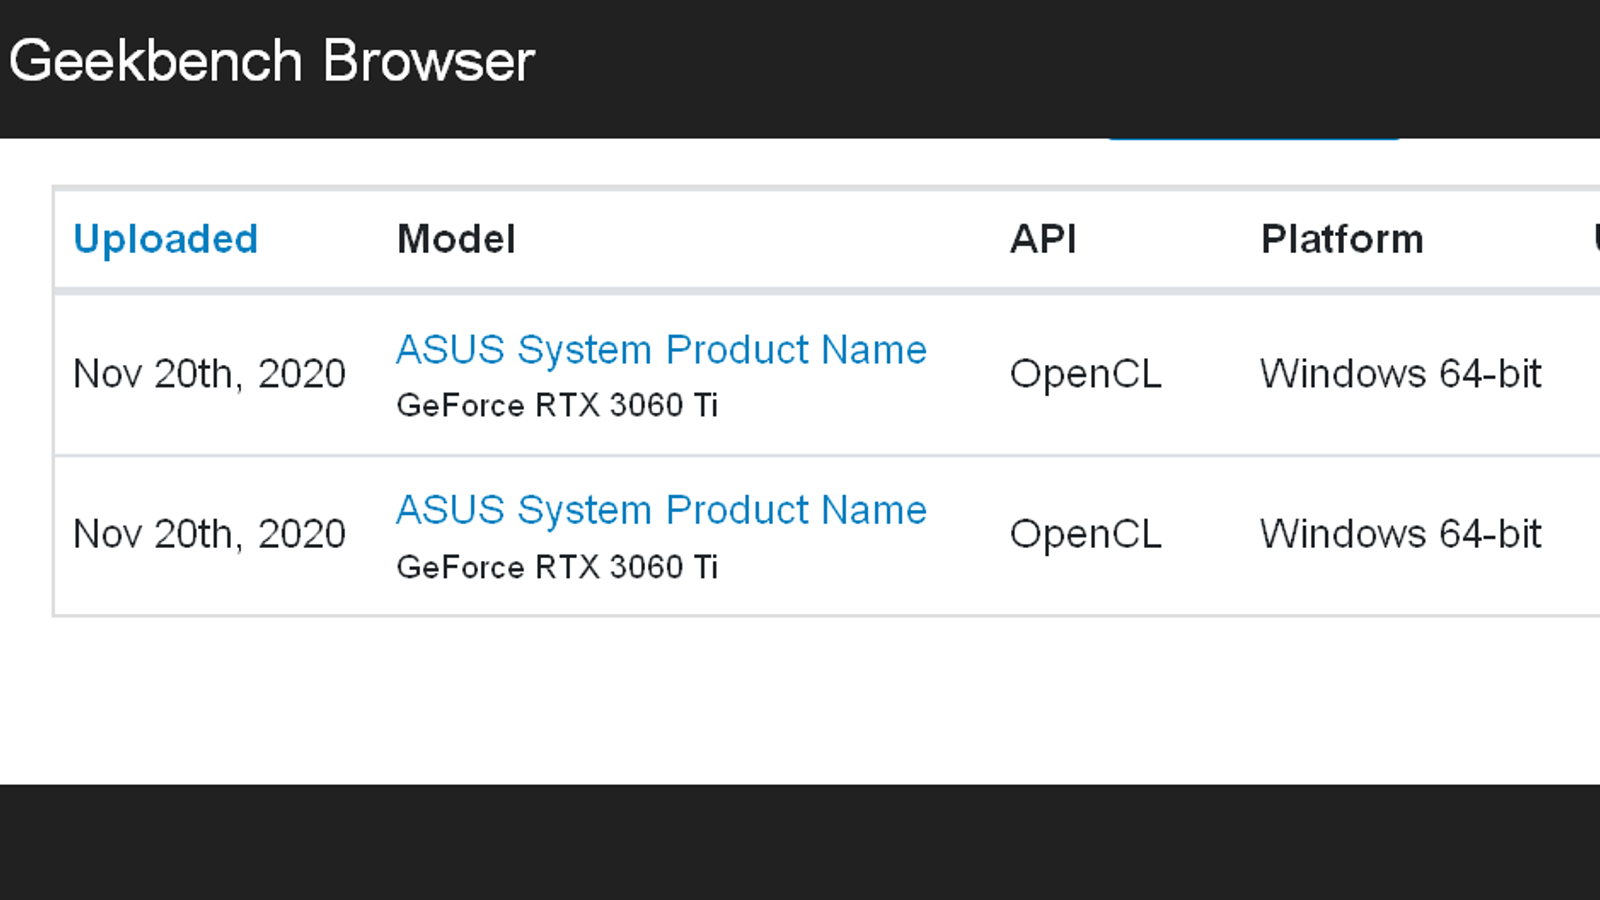The height and width of the screenshot is (900, 1600).
Task: Click the API column header
Action: (1043, 239)
